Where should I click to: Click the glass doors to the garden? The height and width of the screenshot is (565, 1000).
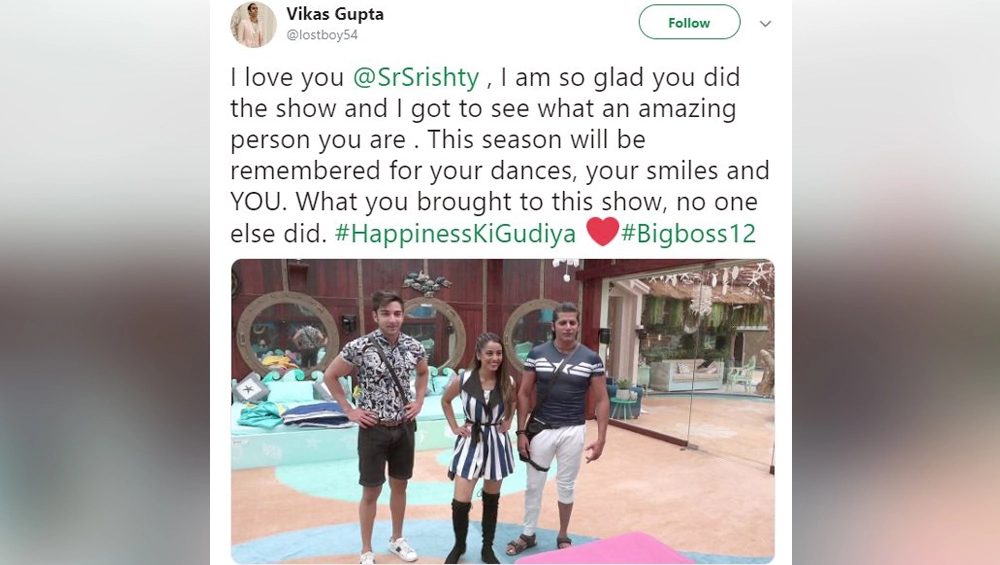(x=689, y=363)
